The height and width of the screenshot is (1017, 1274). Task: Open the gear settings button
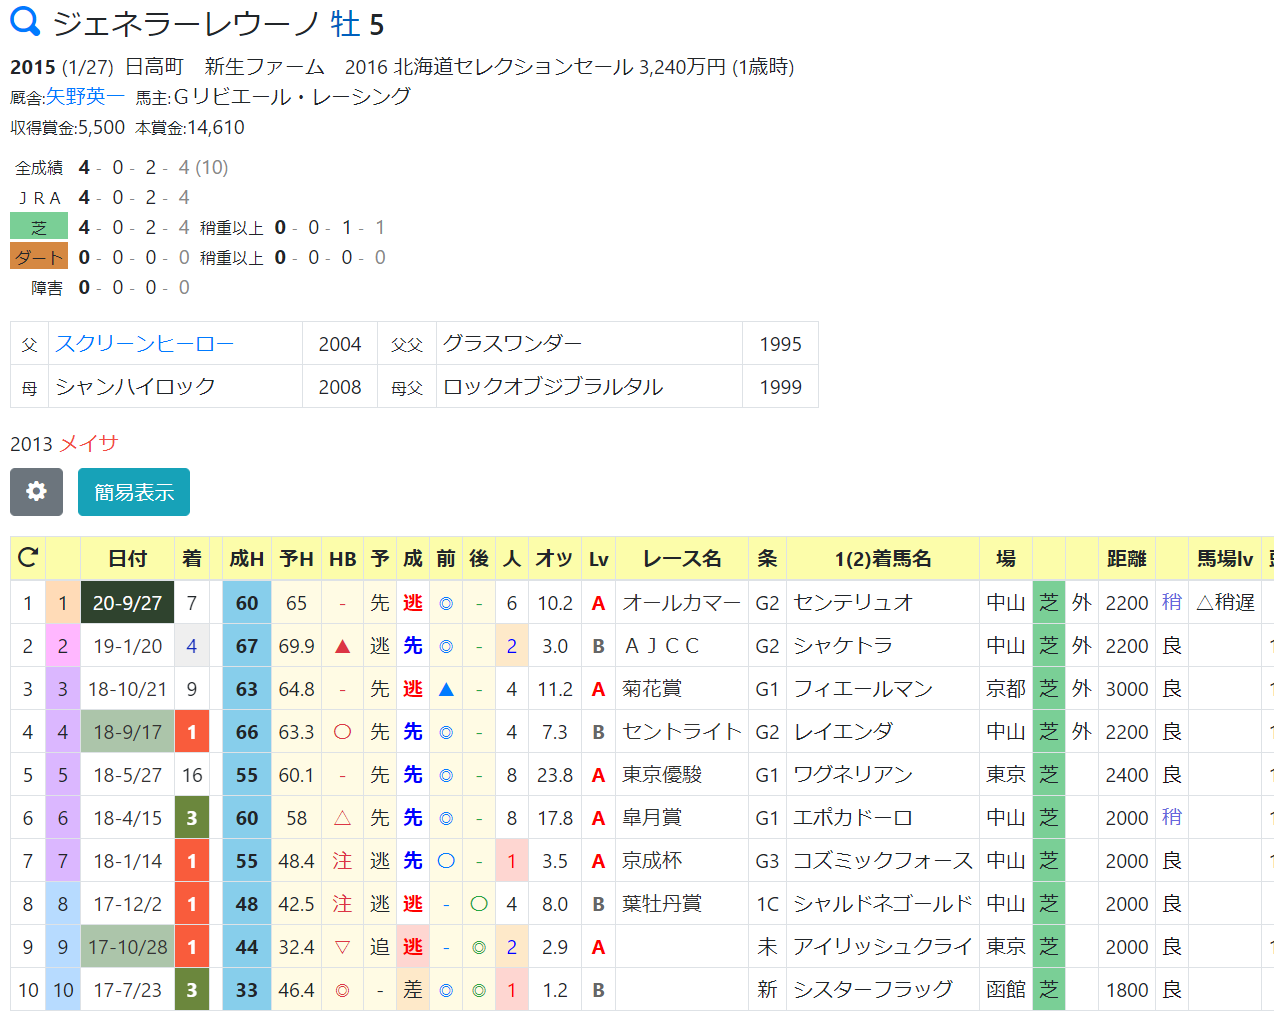[x=36, y=492]
